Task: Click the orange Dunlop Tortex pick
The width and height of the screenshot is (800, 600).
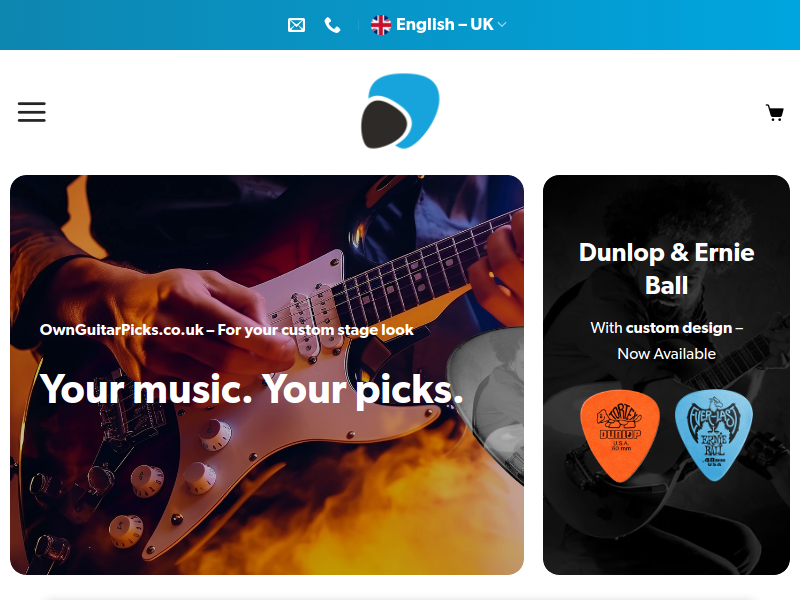Action: pos(619,436)
